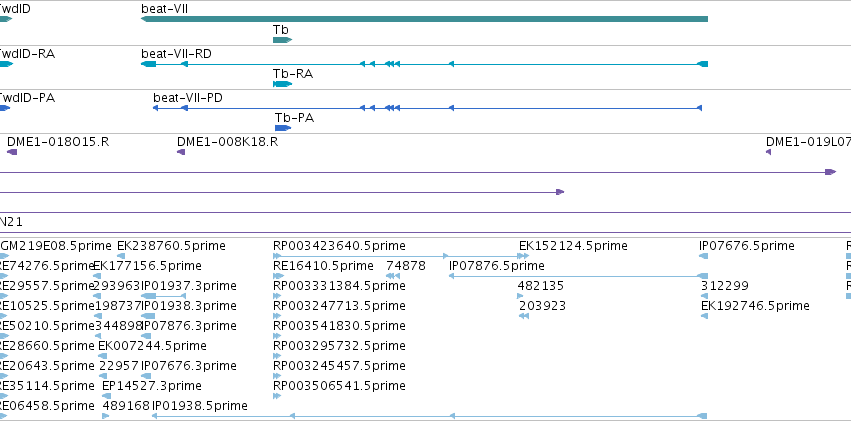Viewport: 851px width, 421px height.
Task: Select the Tb gene arrow glyph
Action: pos(282,40)
